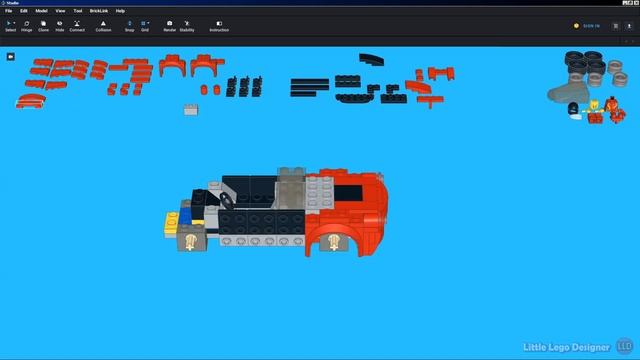The width and height of the screenshot is (640, 360).
Task: Open the list panel icon next to SIGN IN
Action: point(616,26)
